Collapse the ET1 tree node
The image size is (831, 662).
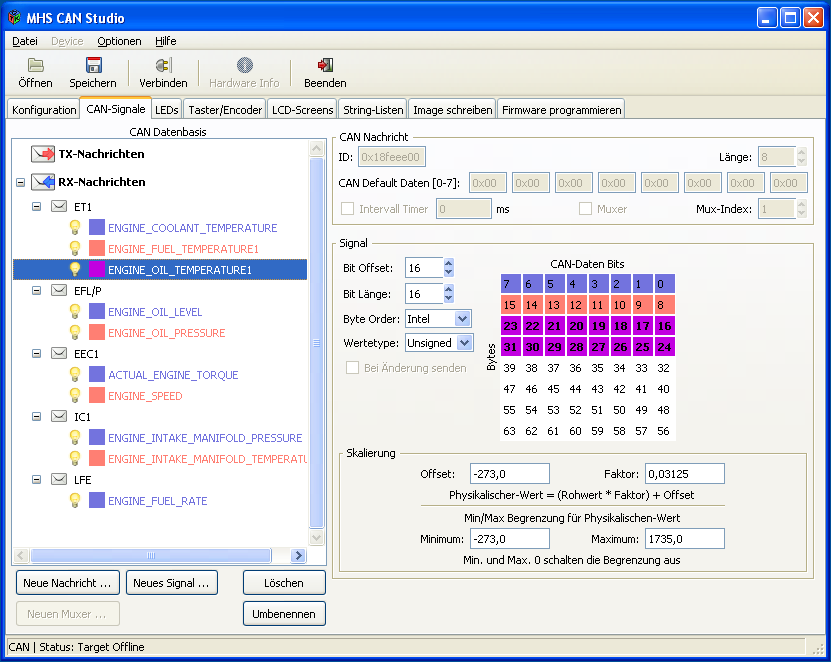pos(37,207)
